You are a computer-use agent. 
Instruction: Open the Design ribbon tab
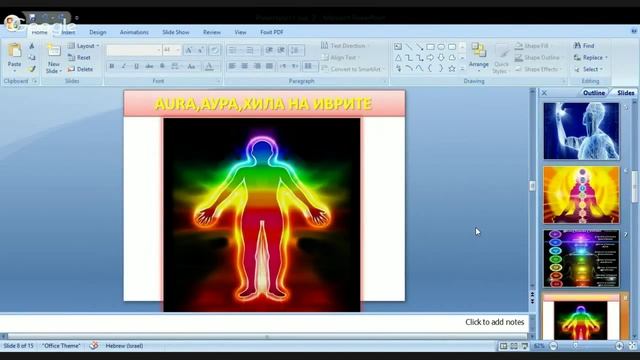tap(98, 32)
